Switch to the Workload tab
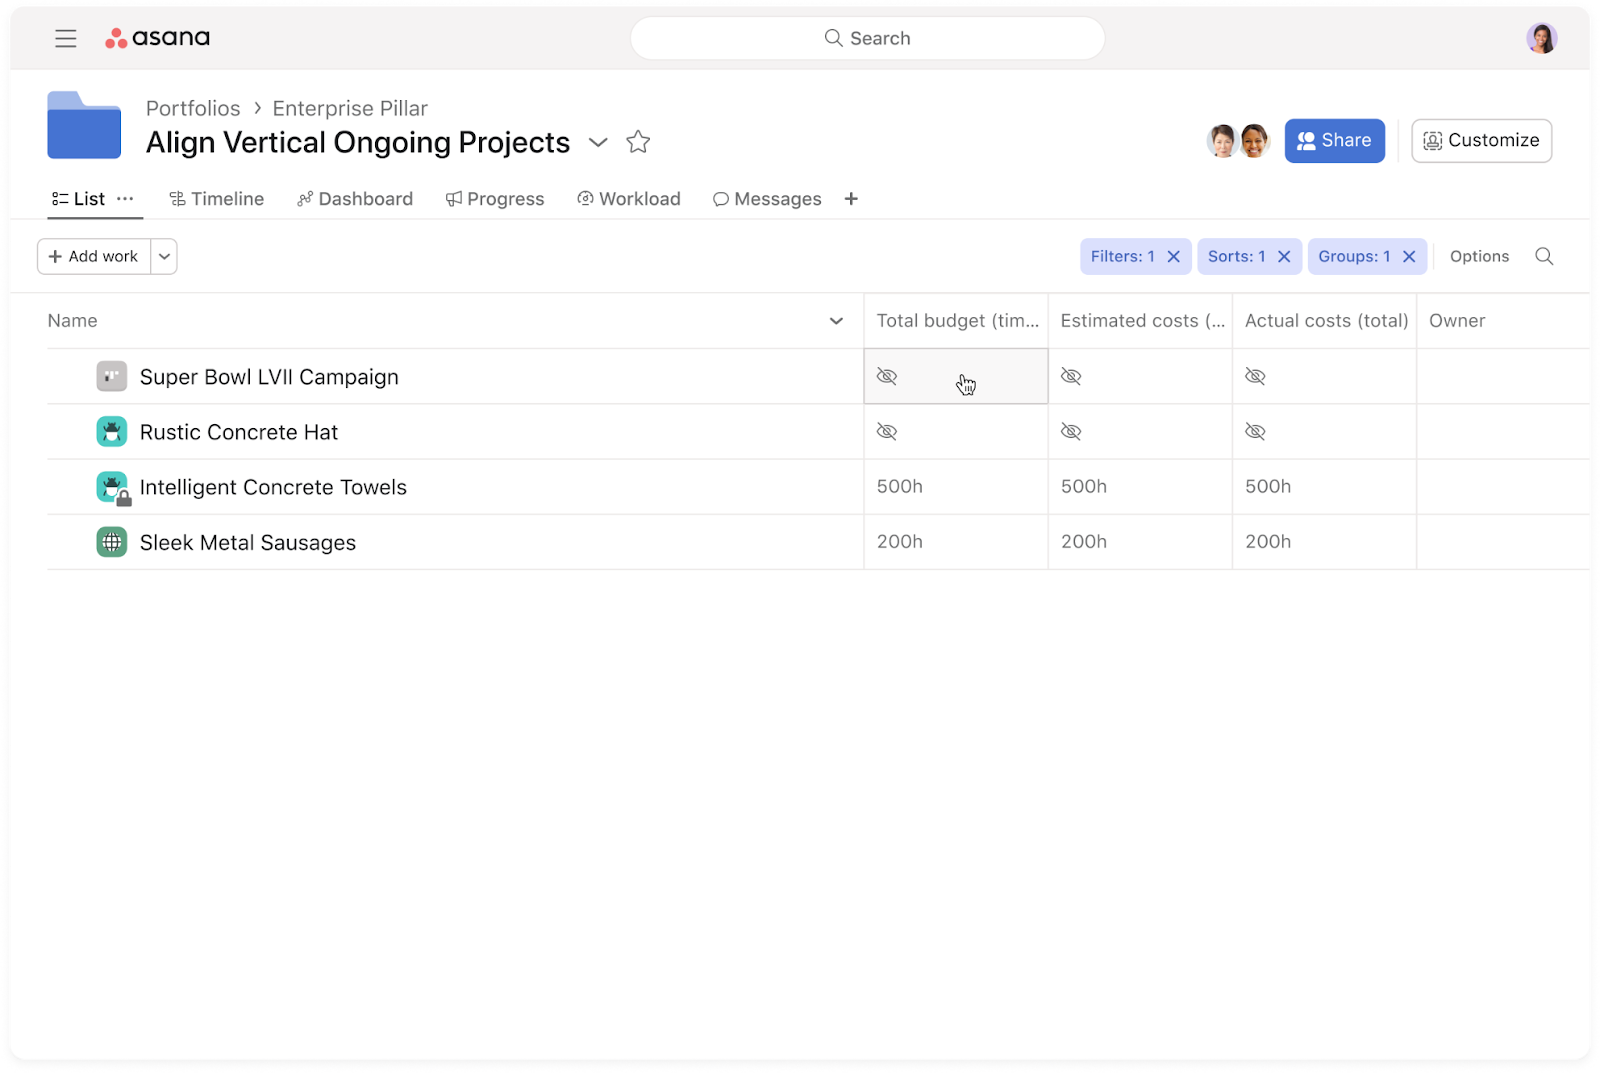This screenshot has height=1073, width=1600. coord(629,199)
